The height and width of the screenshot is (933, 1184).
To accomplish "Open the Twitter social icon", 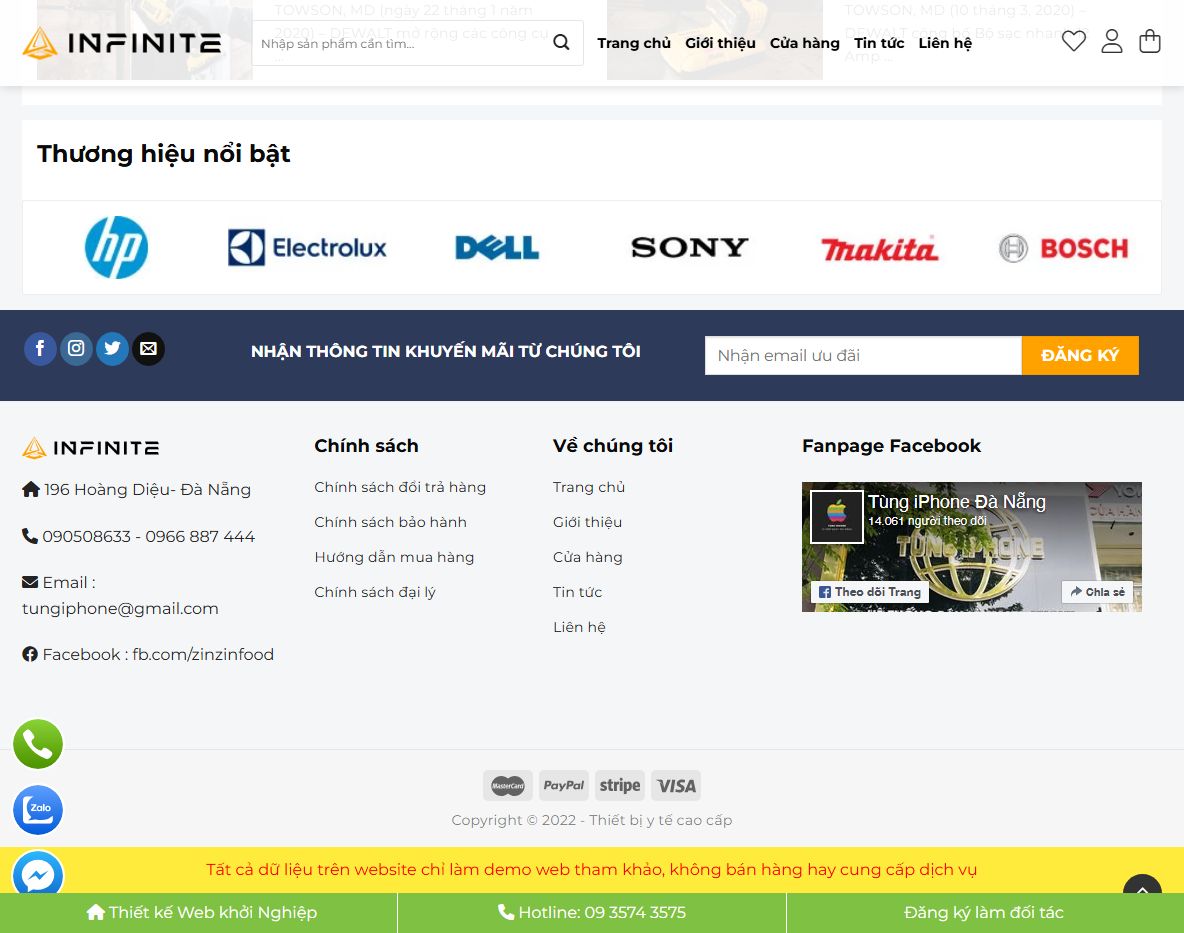I will coord(113,349).
